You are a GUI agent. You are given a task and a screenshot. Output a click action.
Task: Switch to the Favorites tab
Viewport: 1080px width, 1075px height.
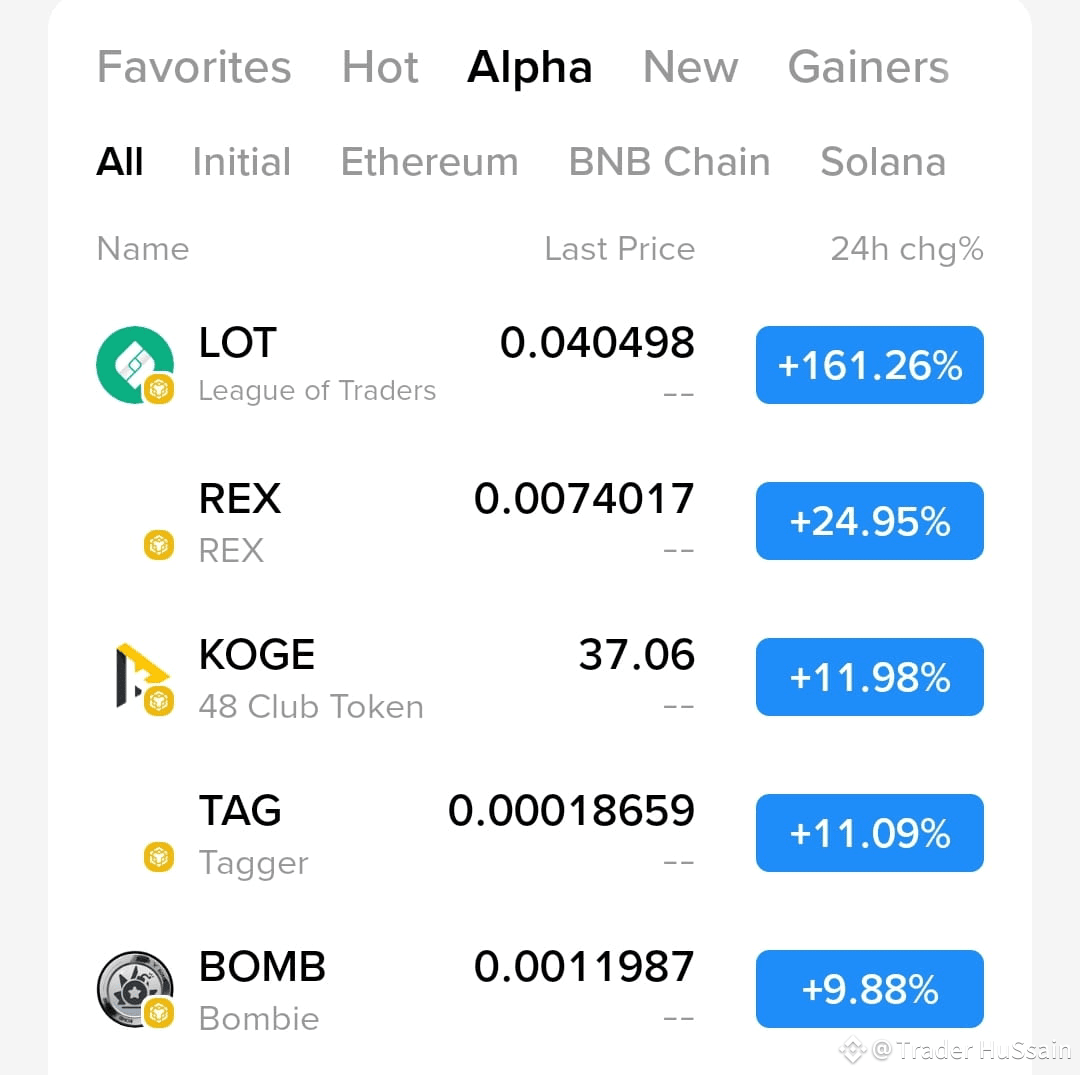coord(193,67)
